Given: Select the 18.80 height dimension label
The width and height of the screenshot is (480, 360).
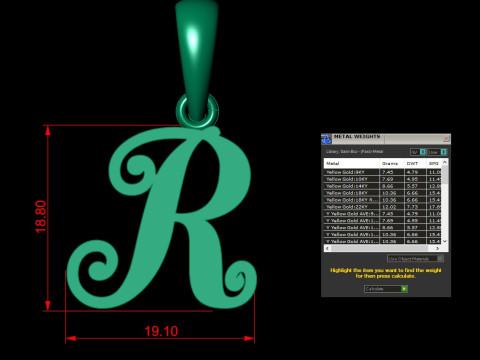Looking at the screenshot, I should pyautogui.click(x=41, y=217).
